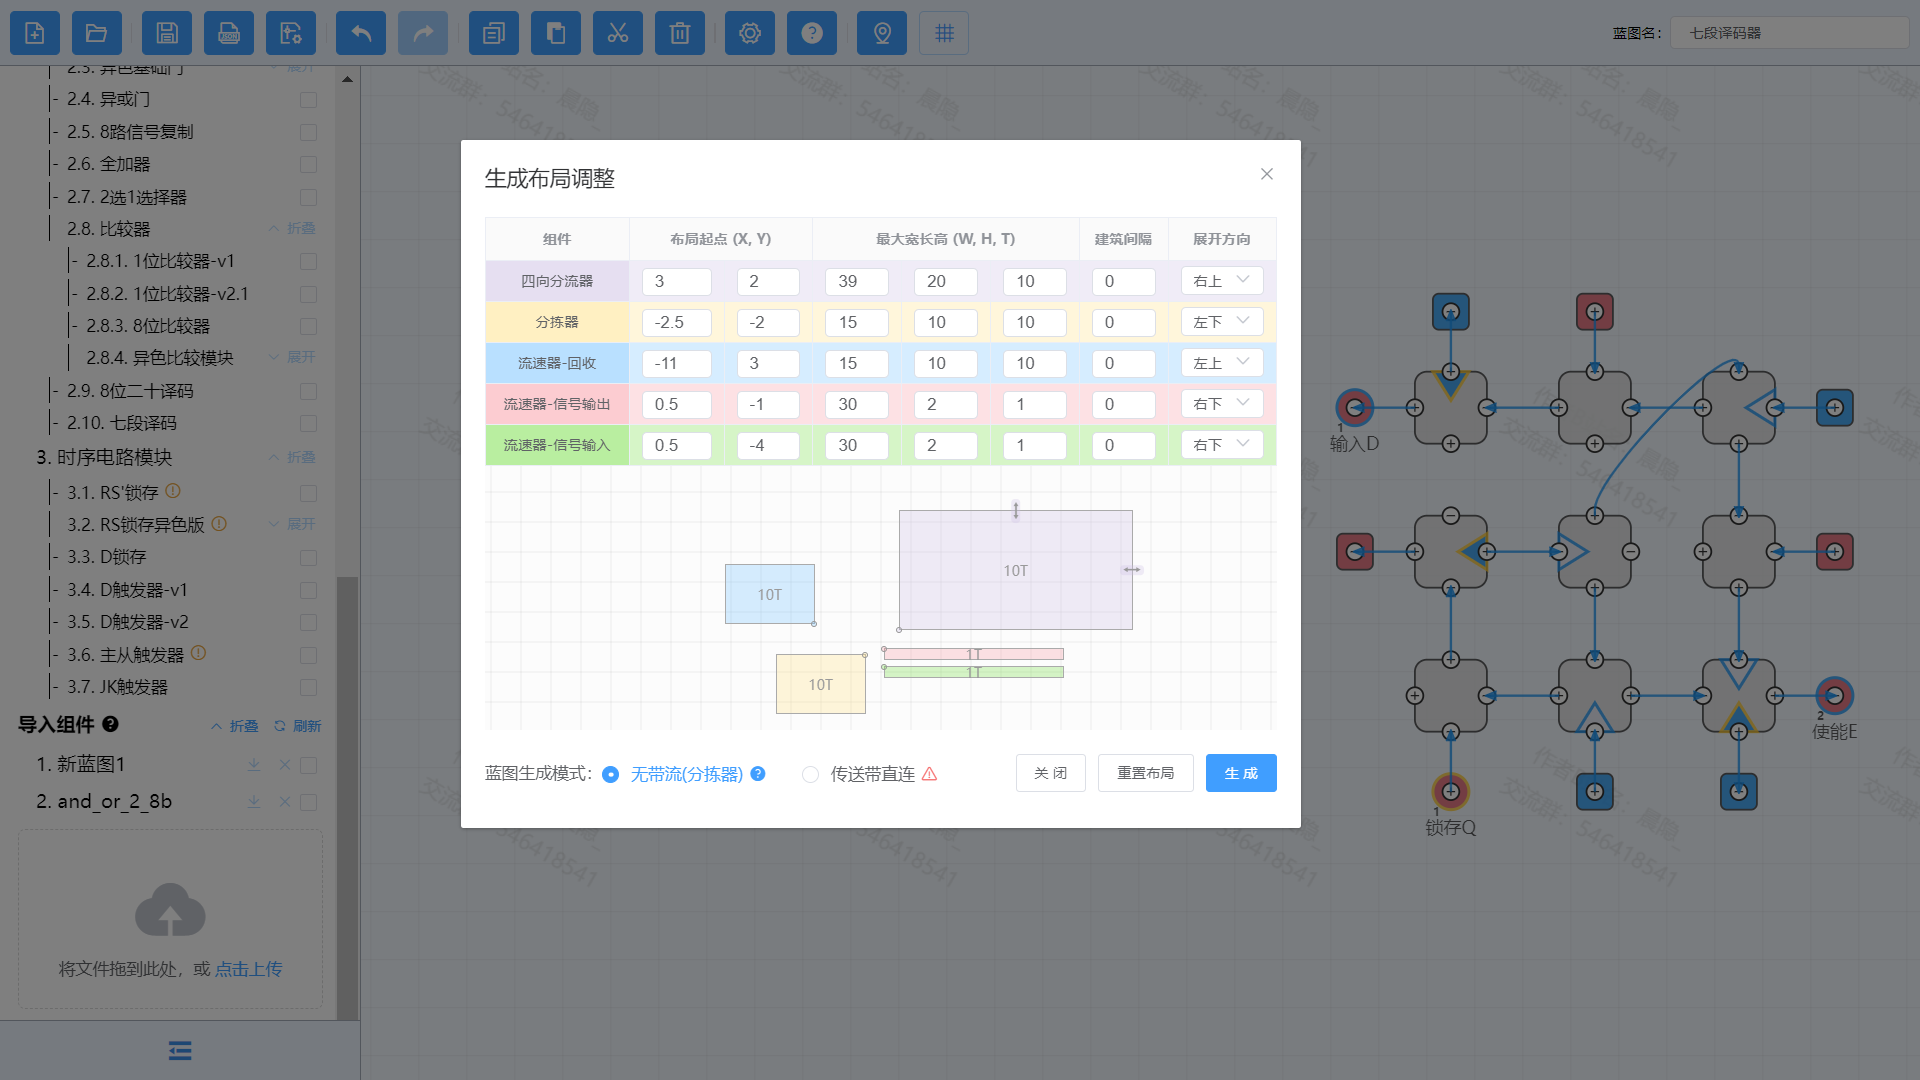This screenshot has width=1920, height=1080.
Task: Click the cloud upload icon
Action: pos(170,909)
